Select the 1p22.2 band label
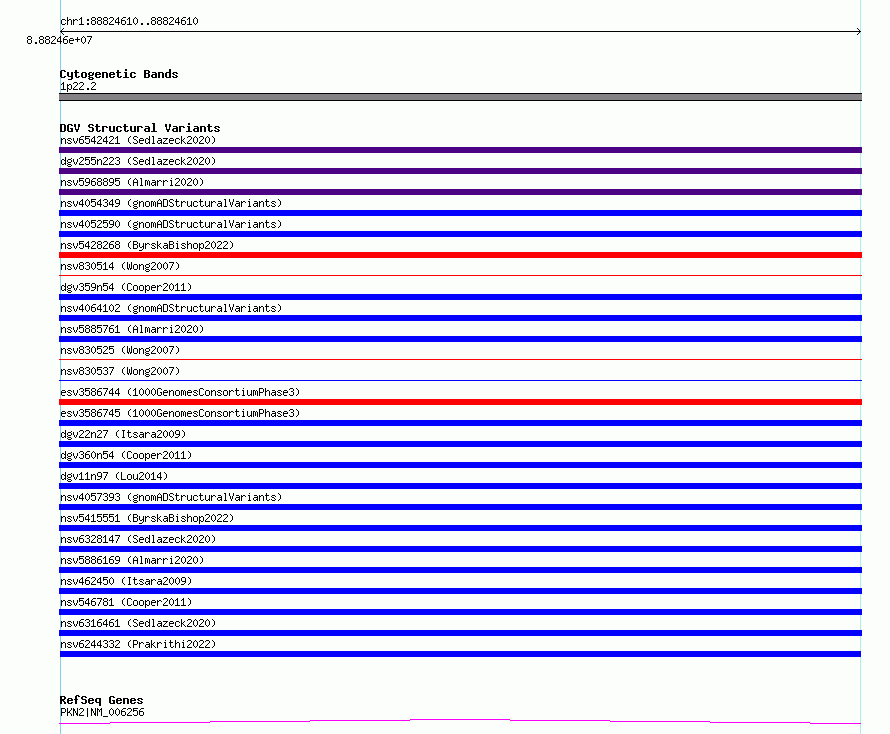890x734 pixels. pyautogui.click(x=78, y=86)
